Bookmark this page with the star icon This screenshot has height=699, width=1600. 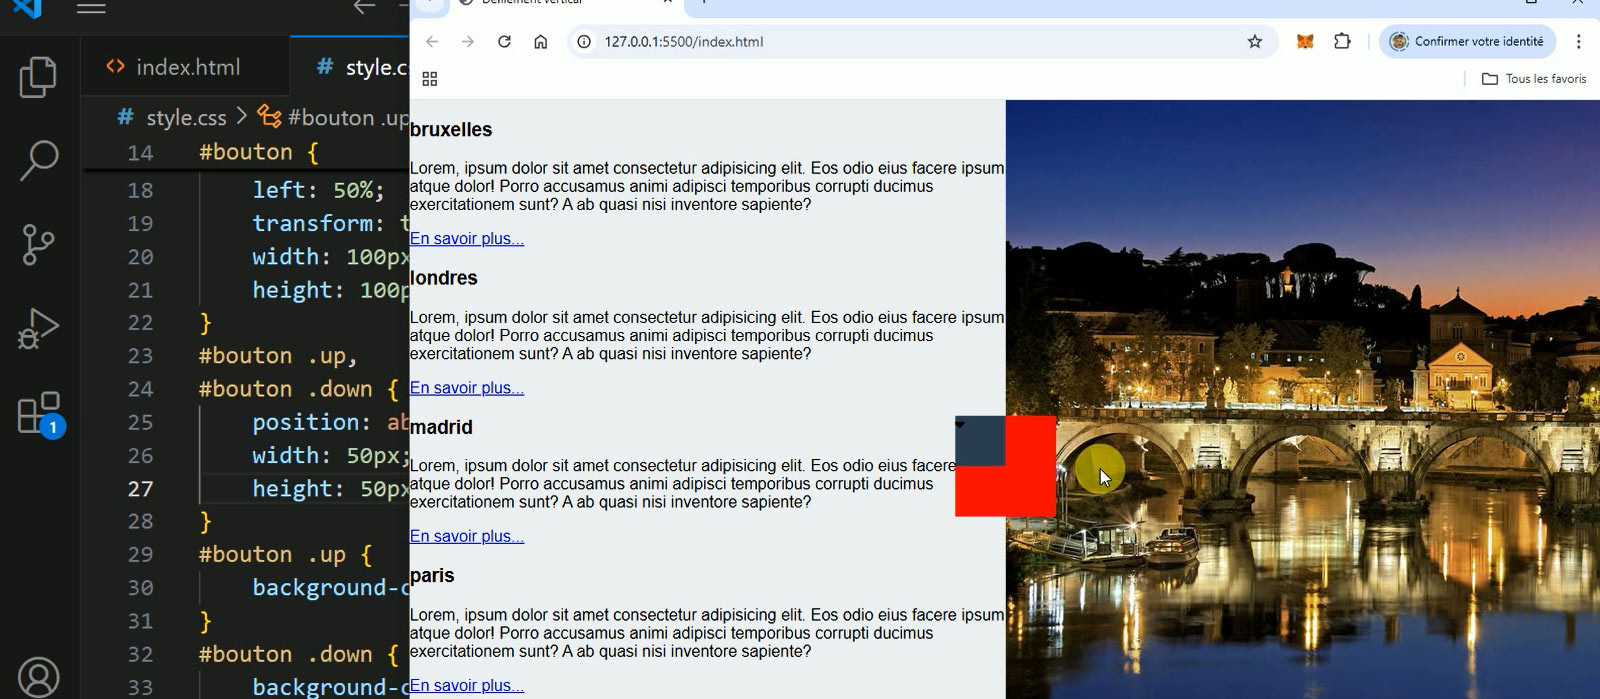coord(1255,42)
